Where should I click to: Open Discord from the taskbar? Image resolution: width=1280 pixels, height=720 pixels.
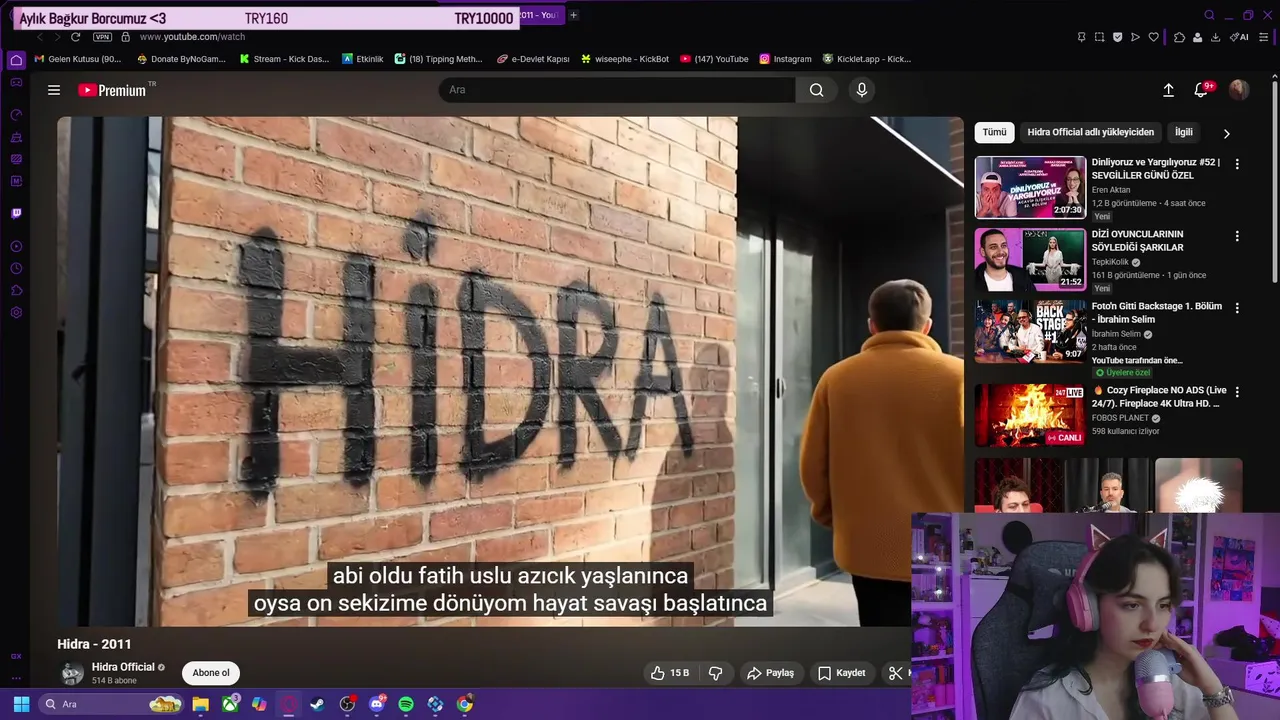(x=377, y=704)
